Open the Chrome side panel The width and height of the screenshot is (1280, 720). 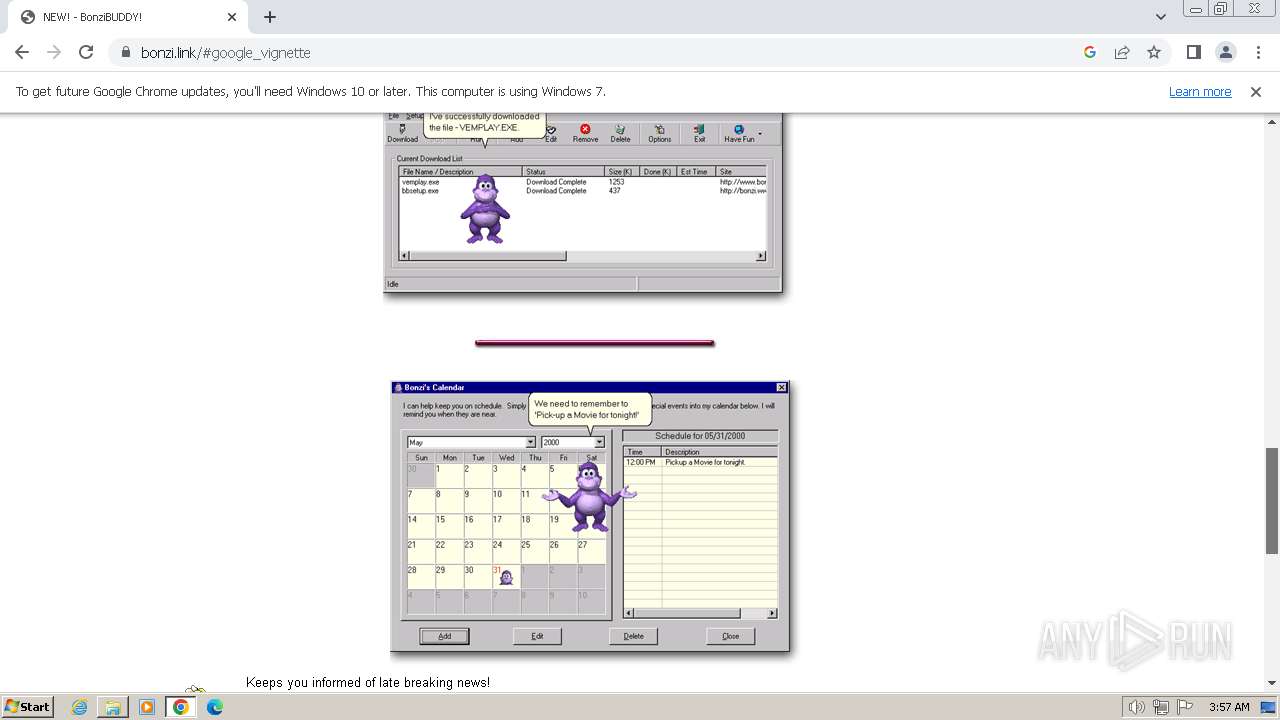click(1194, 53)
